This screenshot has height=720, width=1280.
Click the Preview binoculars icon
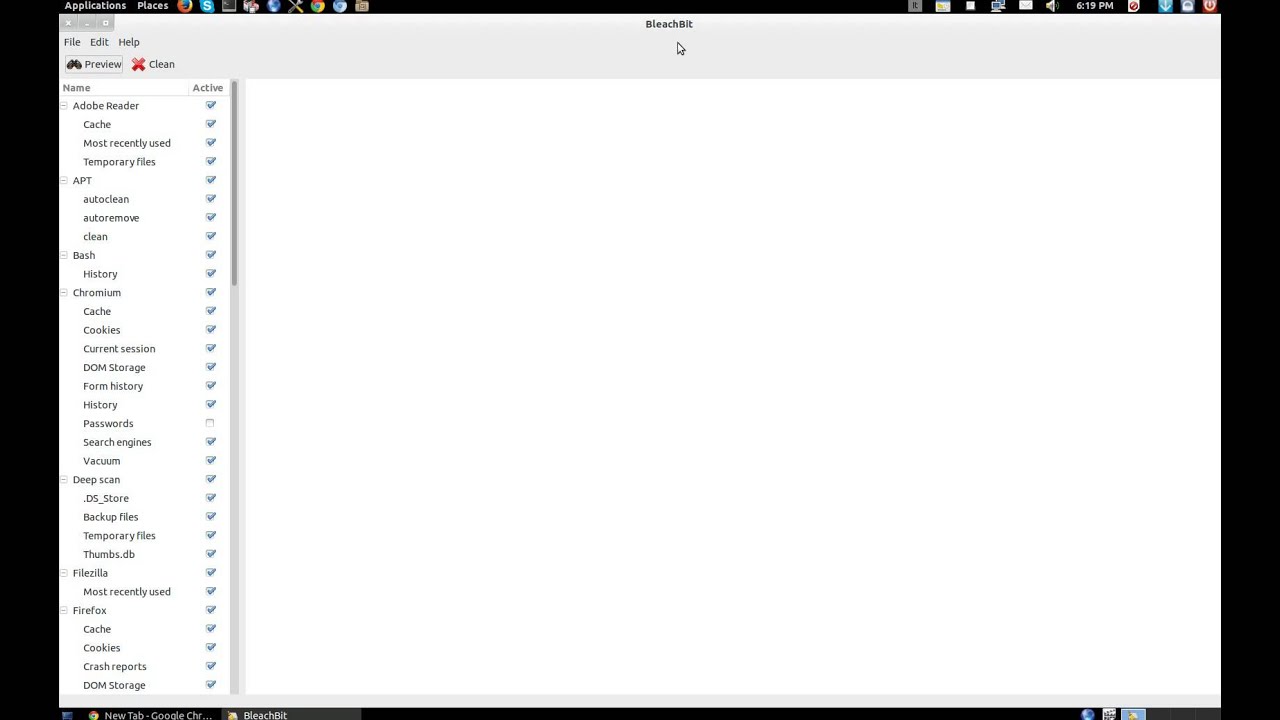[x=74, y=64]
